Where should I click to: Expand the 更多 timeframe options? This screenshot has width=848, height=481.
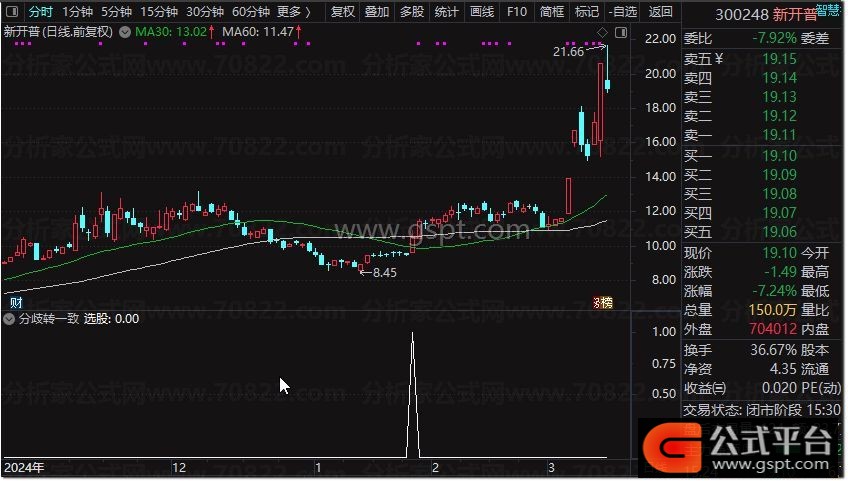point(294,11)
